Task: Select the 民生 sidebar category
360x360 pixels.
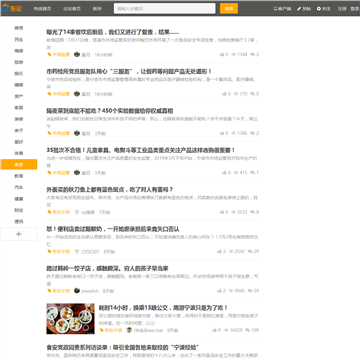Action: [19, 40]
